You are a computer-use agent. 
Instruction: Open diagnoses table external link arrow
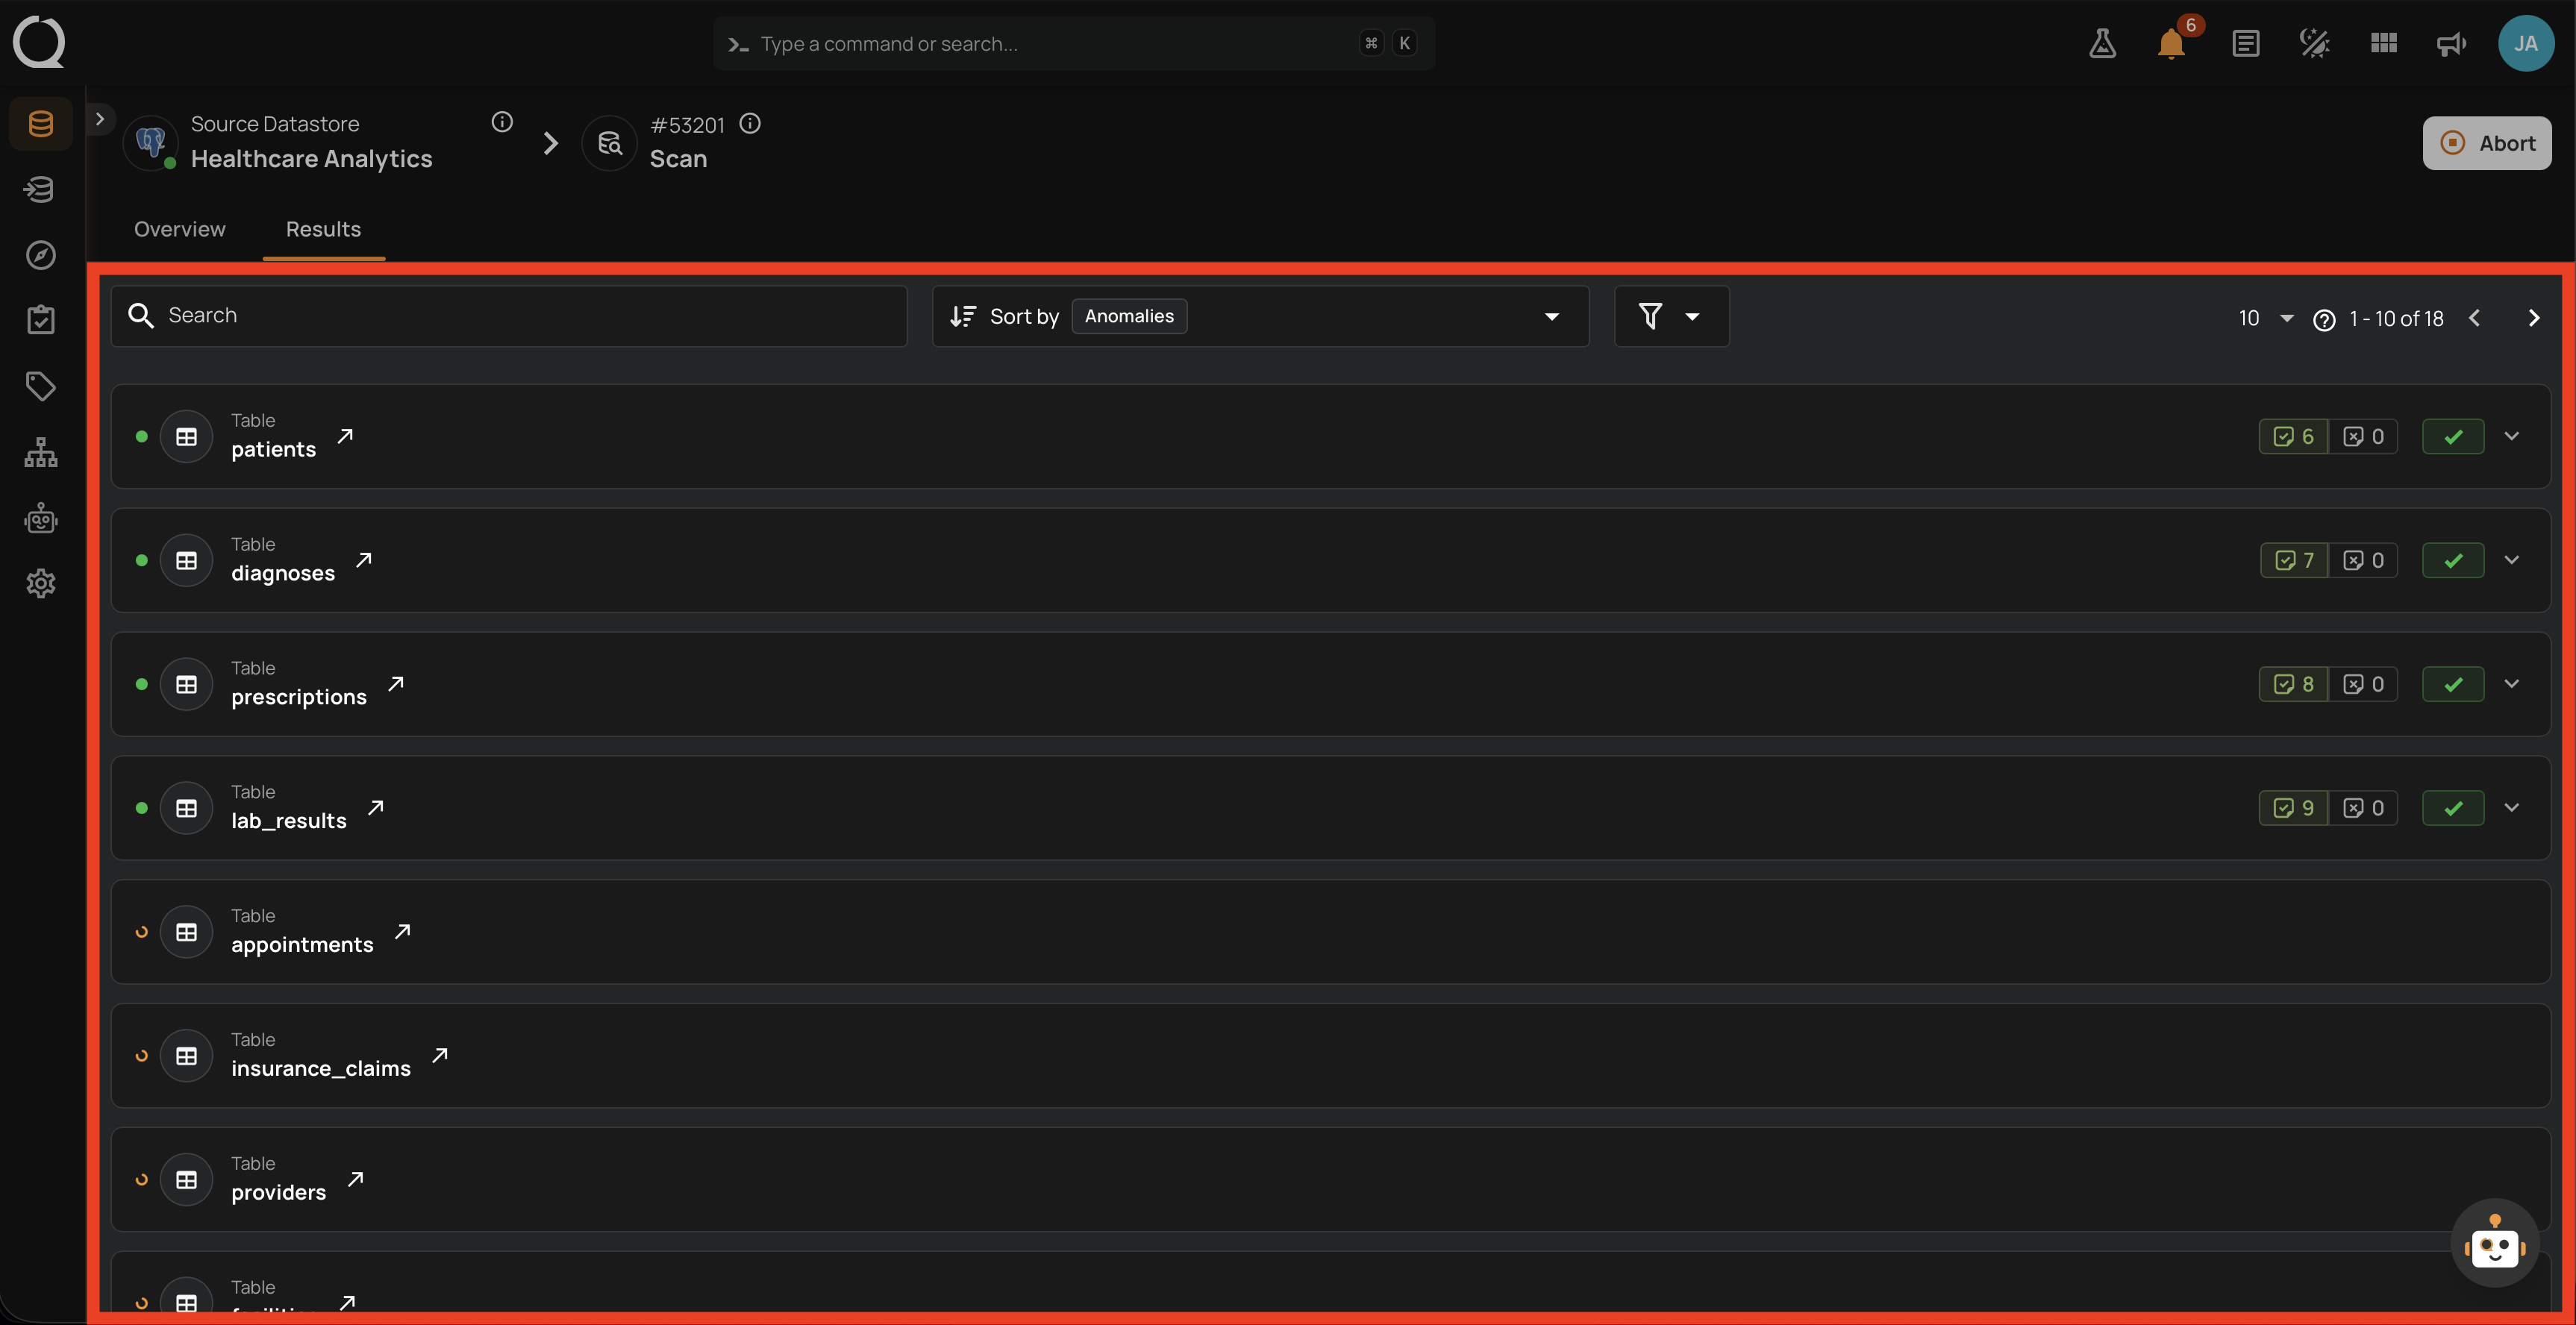364,560
